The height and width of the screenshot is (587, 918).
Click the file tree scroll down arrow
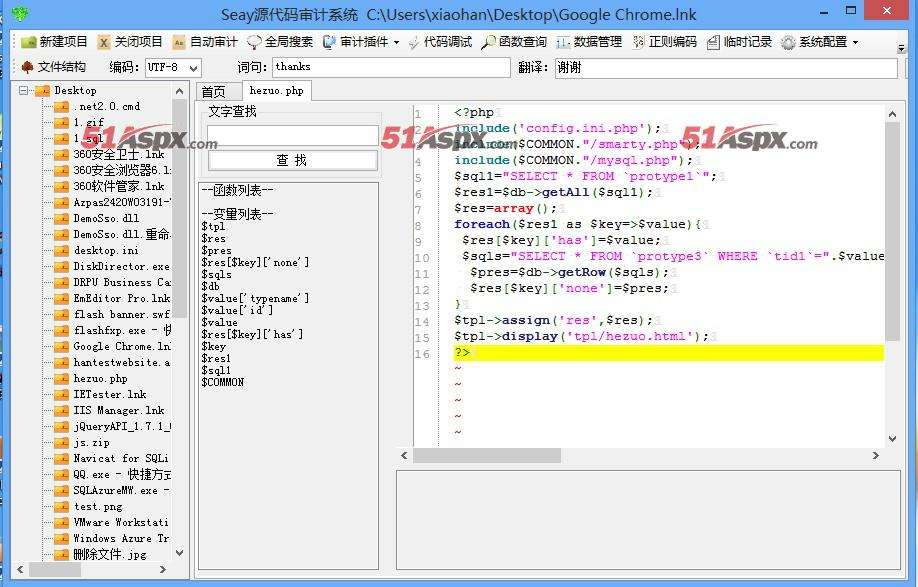tap(179, 552)
